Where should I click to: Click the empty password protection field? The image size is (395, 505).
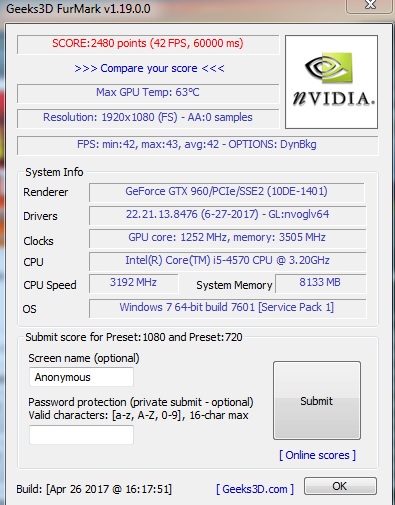tap(81, 435)
